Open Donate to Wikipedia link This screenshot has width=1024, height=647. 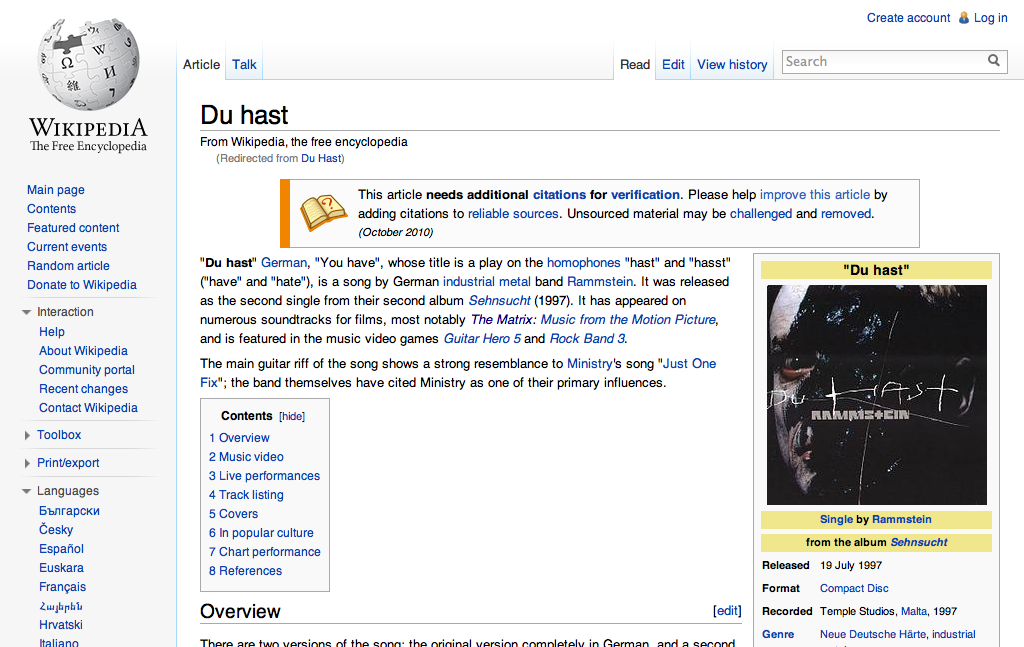[x=82, y=285]
